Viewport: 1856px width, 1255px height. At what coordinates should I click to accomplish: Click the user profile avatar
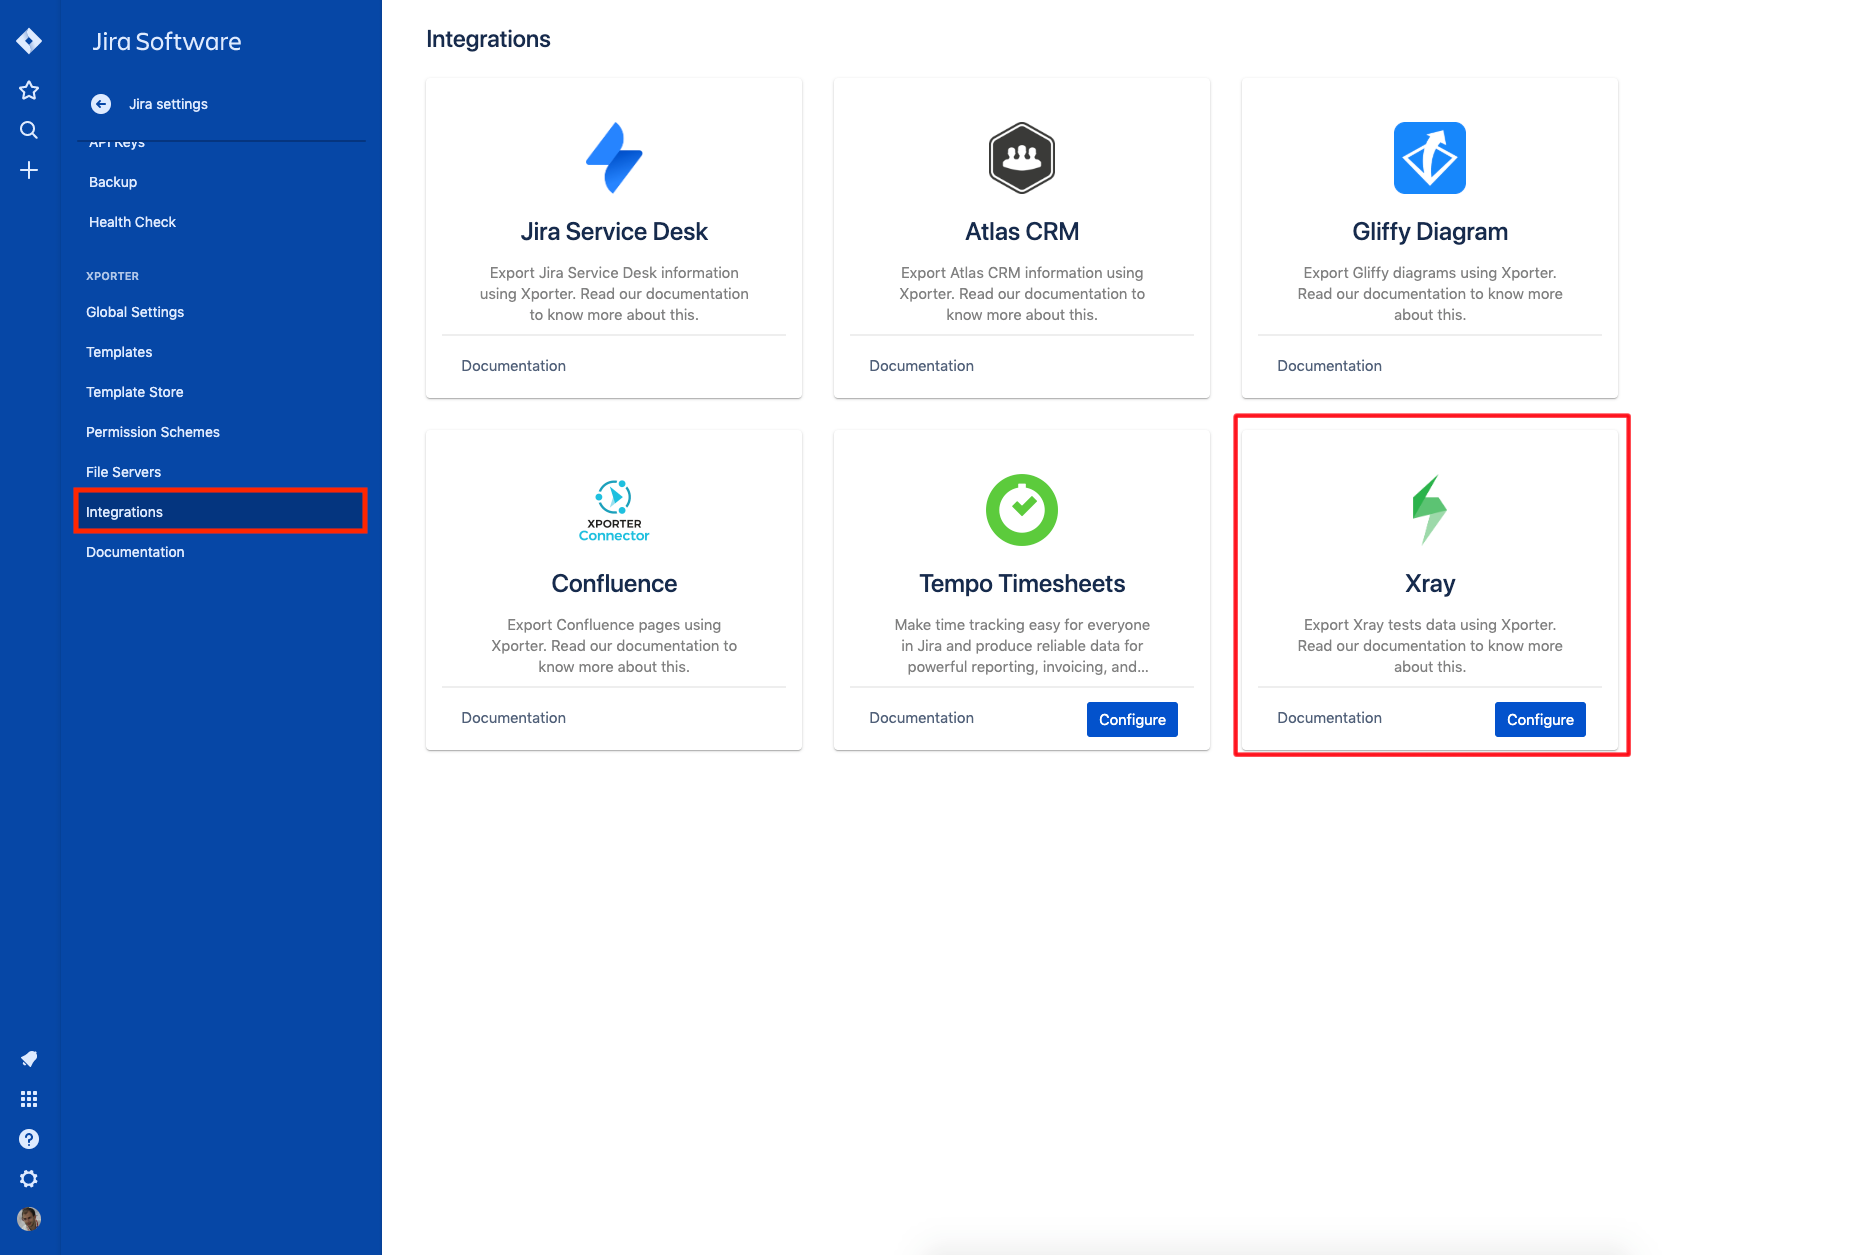[29, 1219]
